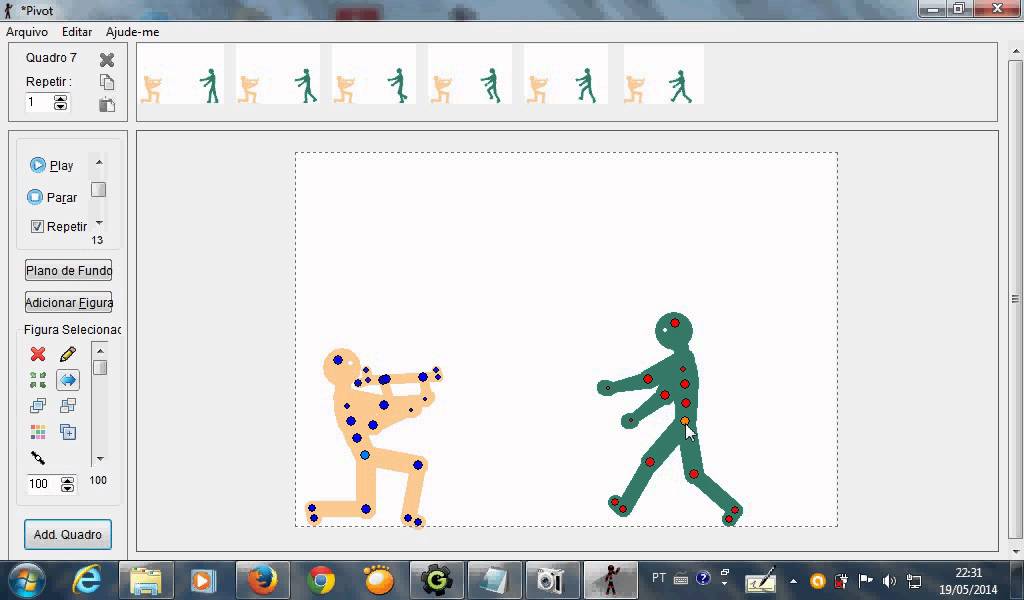
Task: Click opacity slider up arrow
Action: 100,351
